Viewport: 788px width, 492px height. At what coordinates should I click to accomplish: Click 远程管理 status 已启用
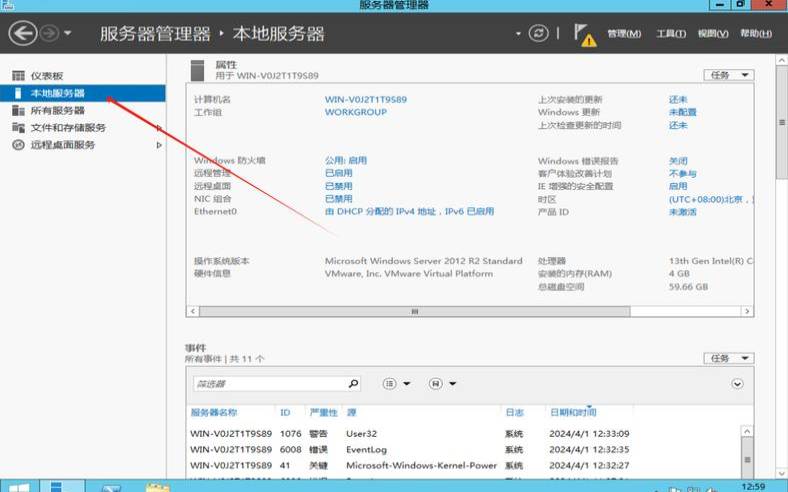tap(339, 173)
